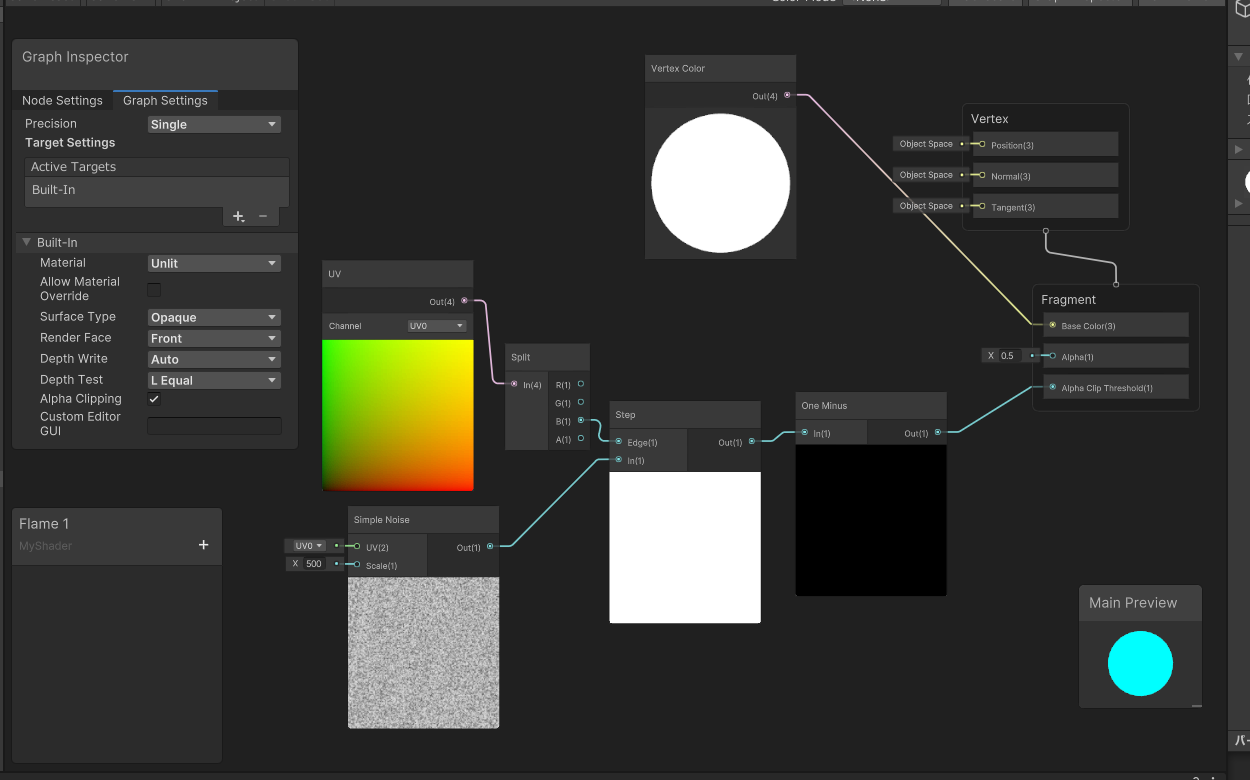
Task: Click Split node G(1) output port
Action: pyautogui.click(x=581, y=402)
